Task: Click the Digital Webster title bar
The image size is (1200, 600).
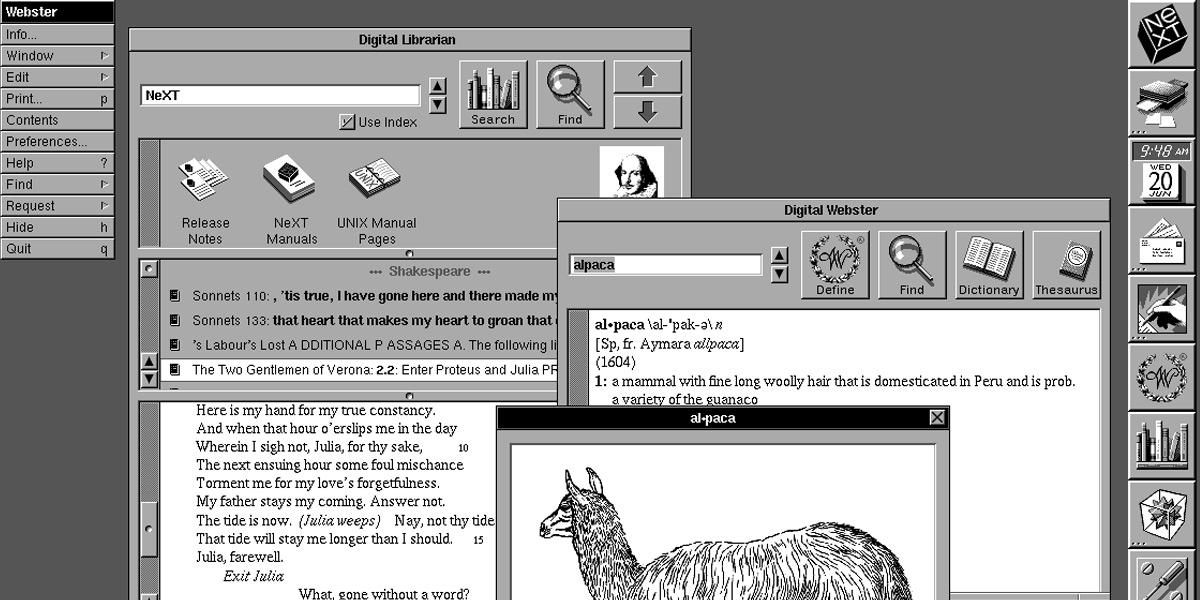Action: pos(833,210)
